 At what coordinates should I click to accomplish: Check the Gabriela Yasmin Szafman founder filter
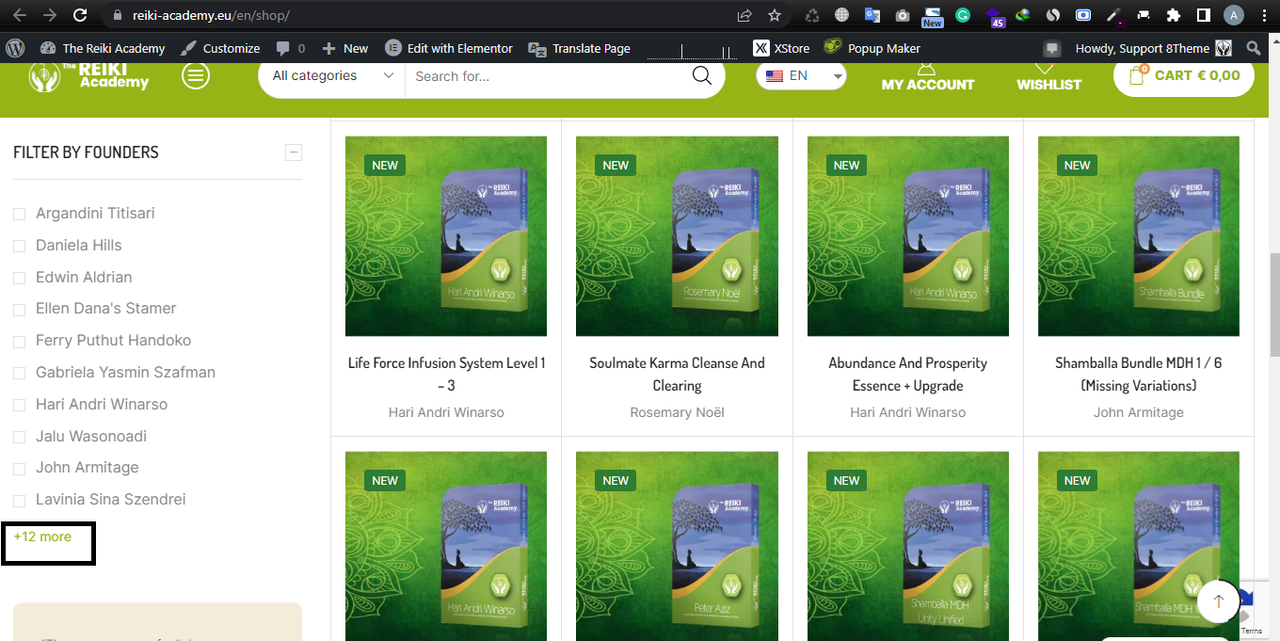tap(19, 373)
